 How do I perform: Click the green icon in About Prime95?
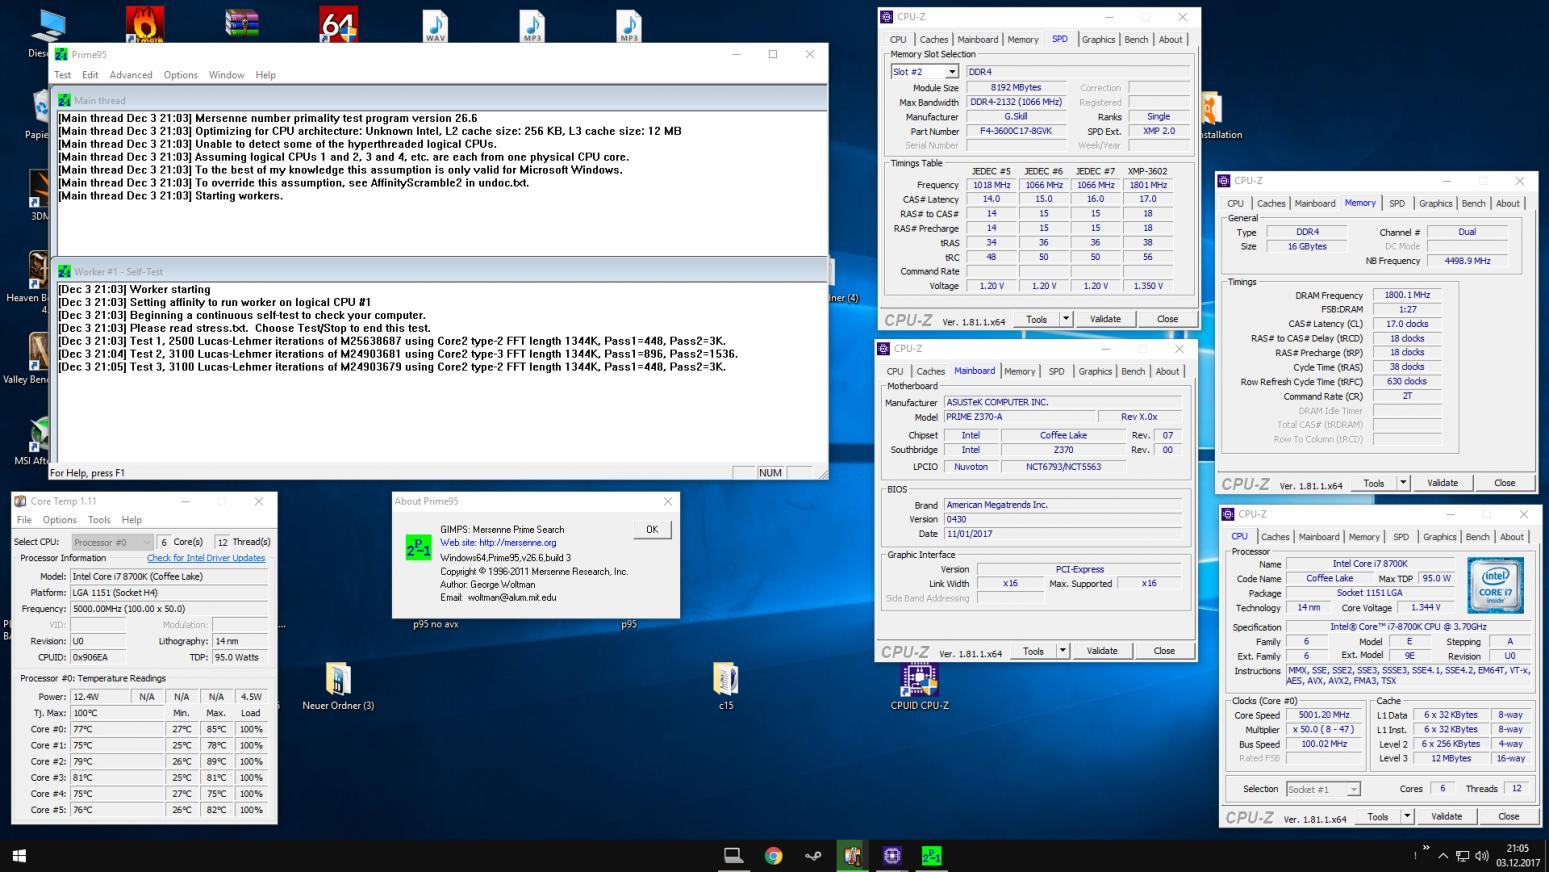pos(418,547)
